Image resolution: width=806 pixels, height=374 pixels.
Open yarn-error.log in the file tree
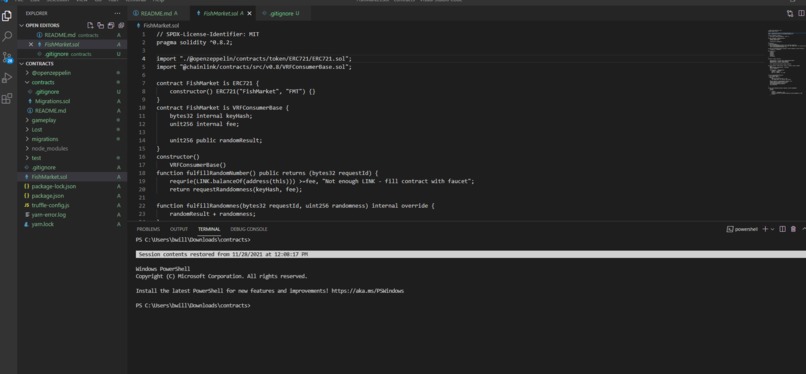pos(72,215)
